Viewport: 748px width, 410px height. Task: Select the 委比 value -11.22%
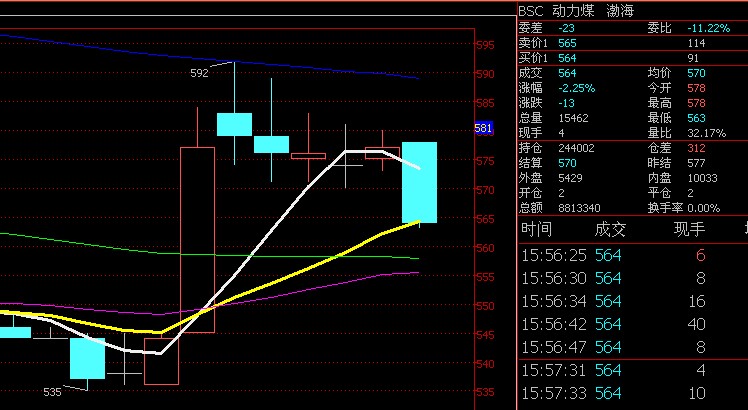click(708, 28)
